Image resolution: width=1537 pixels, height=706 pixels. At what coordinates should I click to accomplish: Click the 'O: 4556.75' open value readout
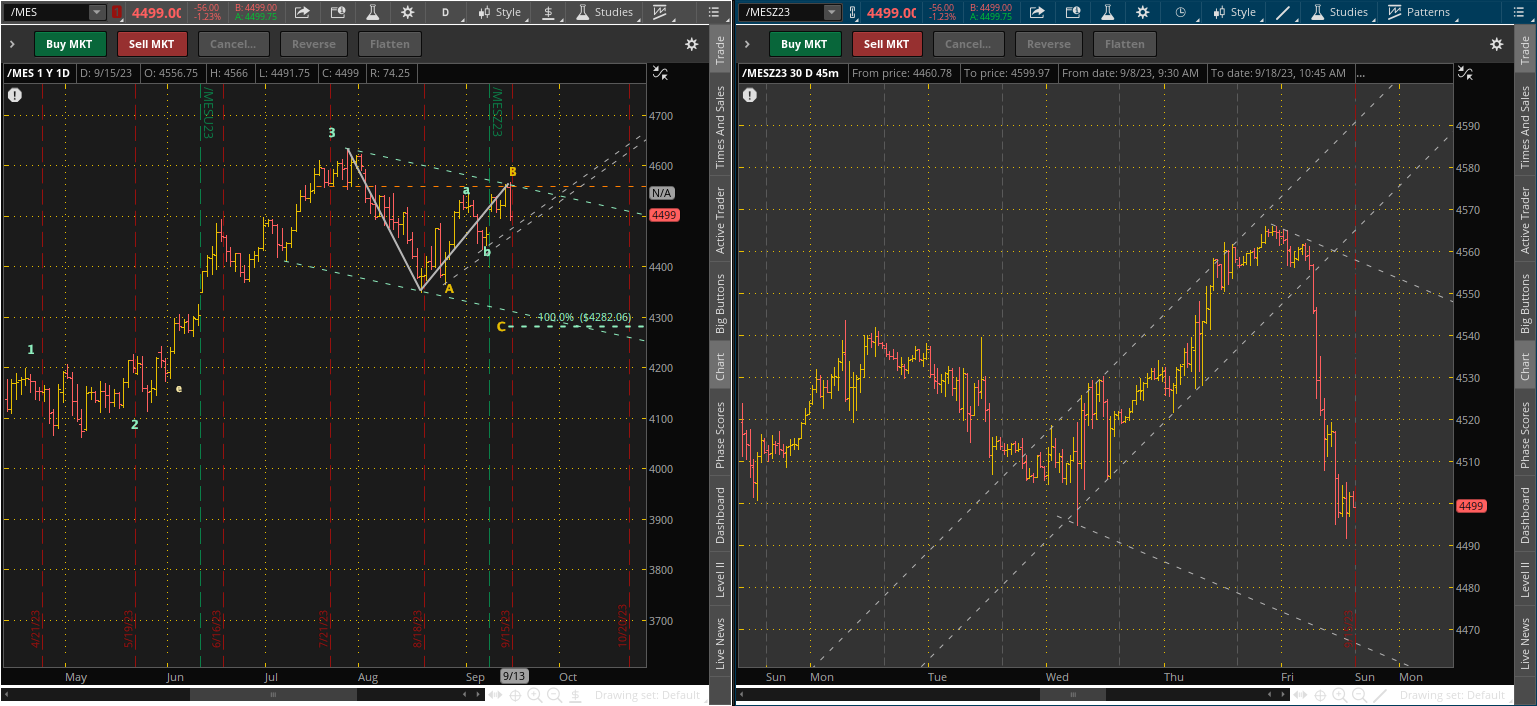pyautogui.click(x=172, y=73)
